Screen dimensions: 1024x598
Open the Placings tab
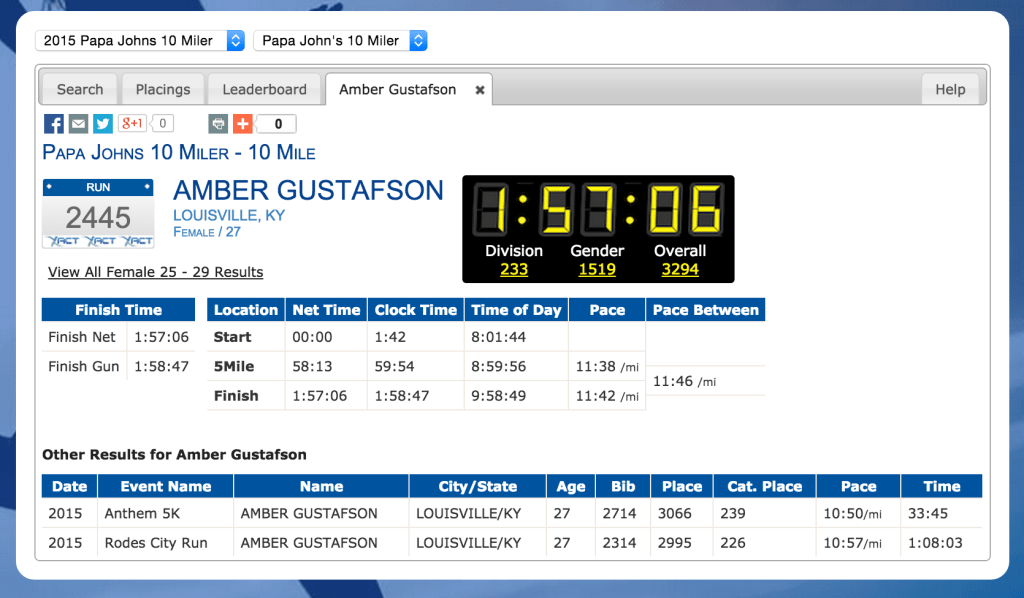pyautogui.click(x=162, y=89)
